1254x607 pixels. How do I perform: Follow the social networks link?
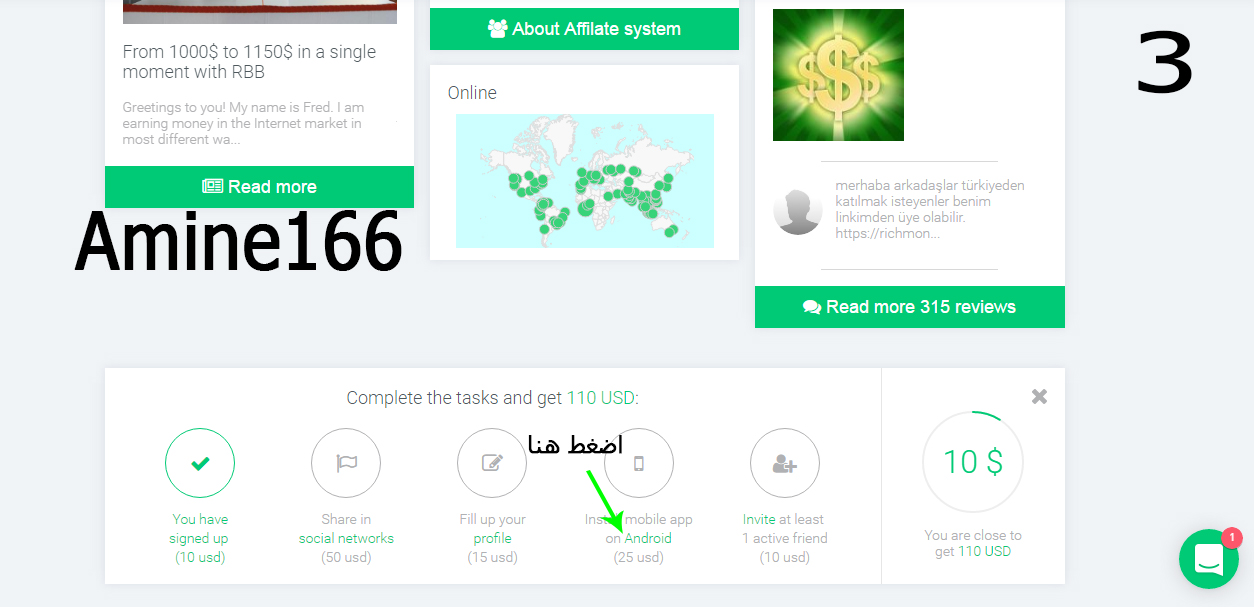tap(346, 538)
